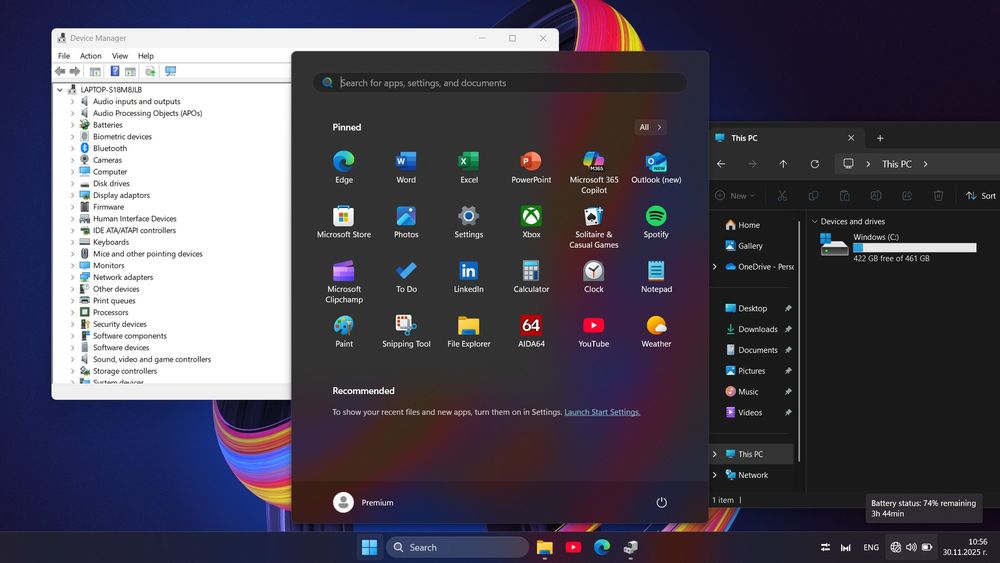Go to Home in File Explorer sidebar

742,225
